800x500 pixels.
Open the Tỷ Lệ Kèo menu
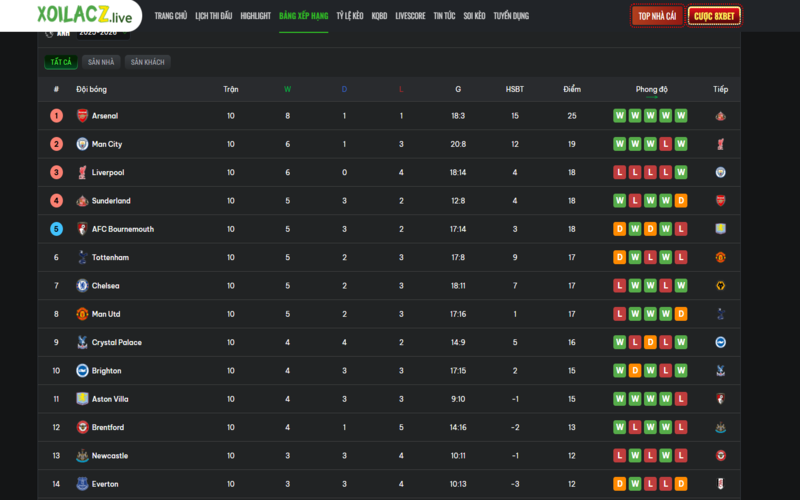click(350, 17)
